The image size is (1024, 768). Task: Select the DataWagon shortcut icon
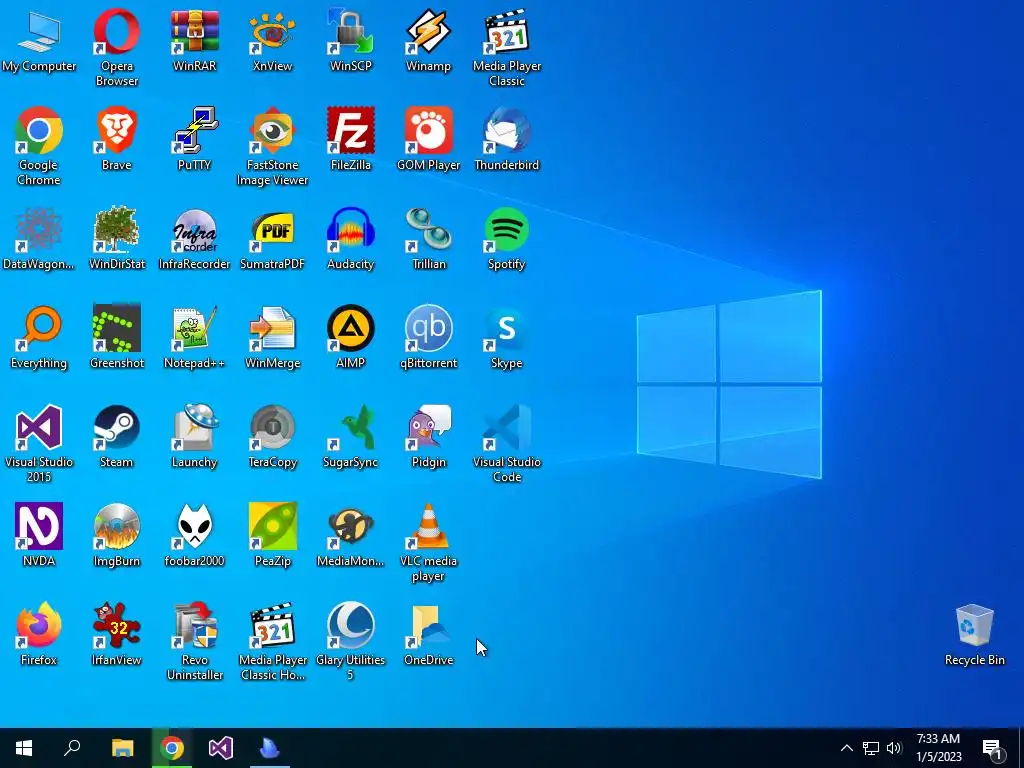[39, 239]
